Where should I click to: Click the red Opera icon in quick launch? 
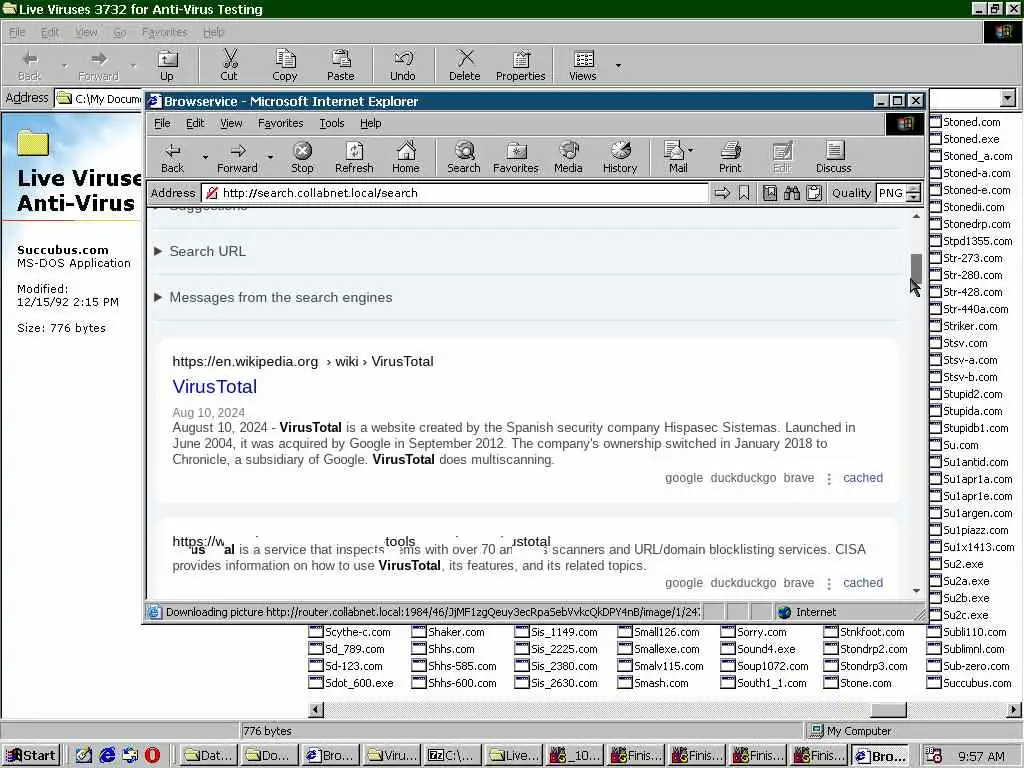click(x=152, y=756)
